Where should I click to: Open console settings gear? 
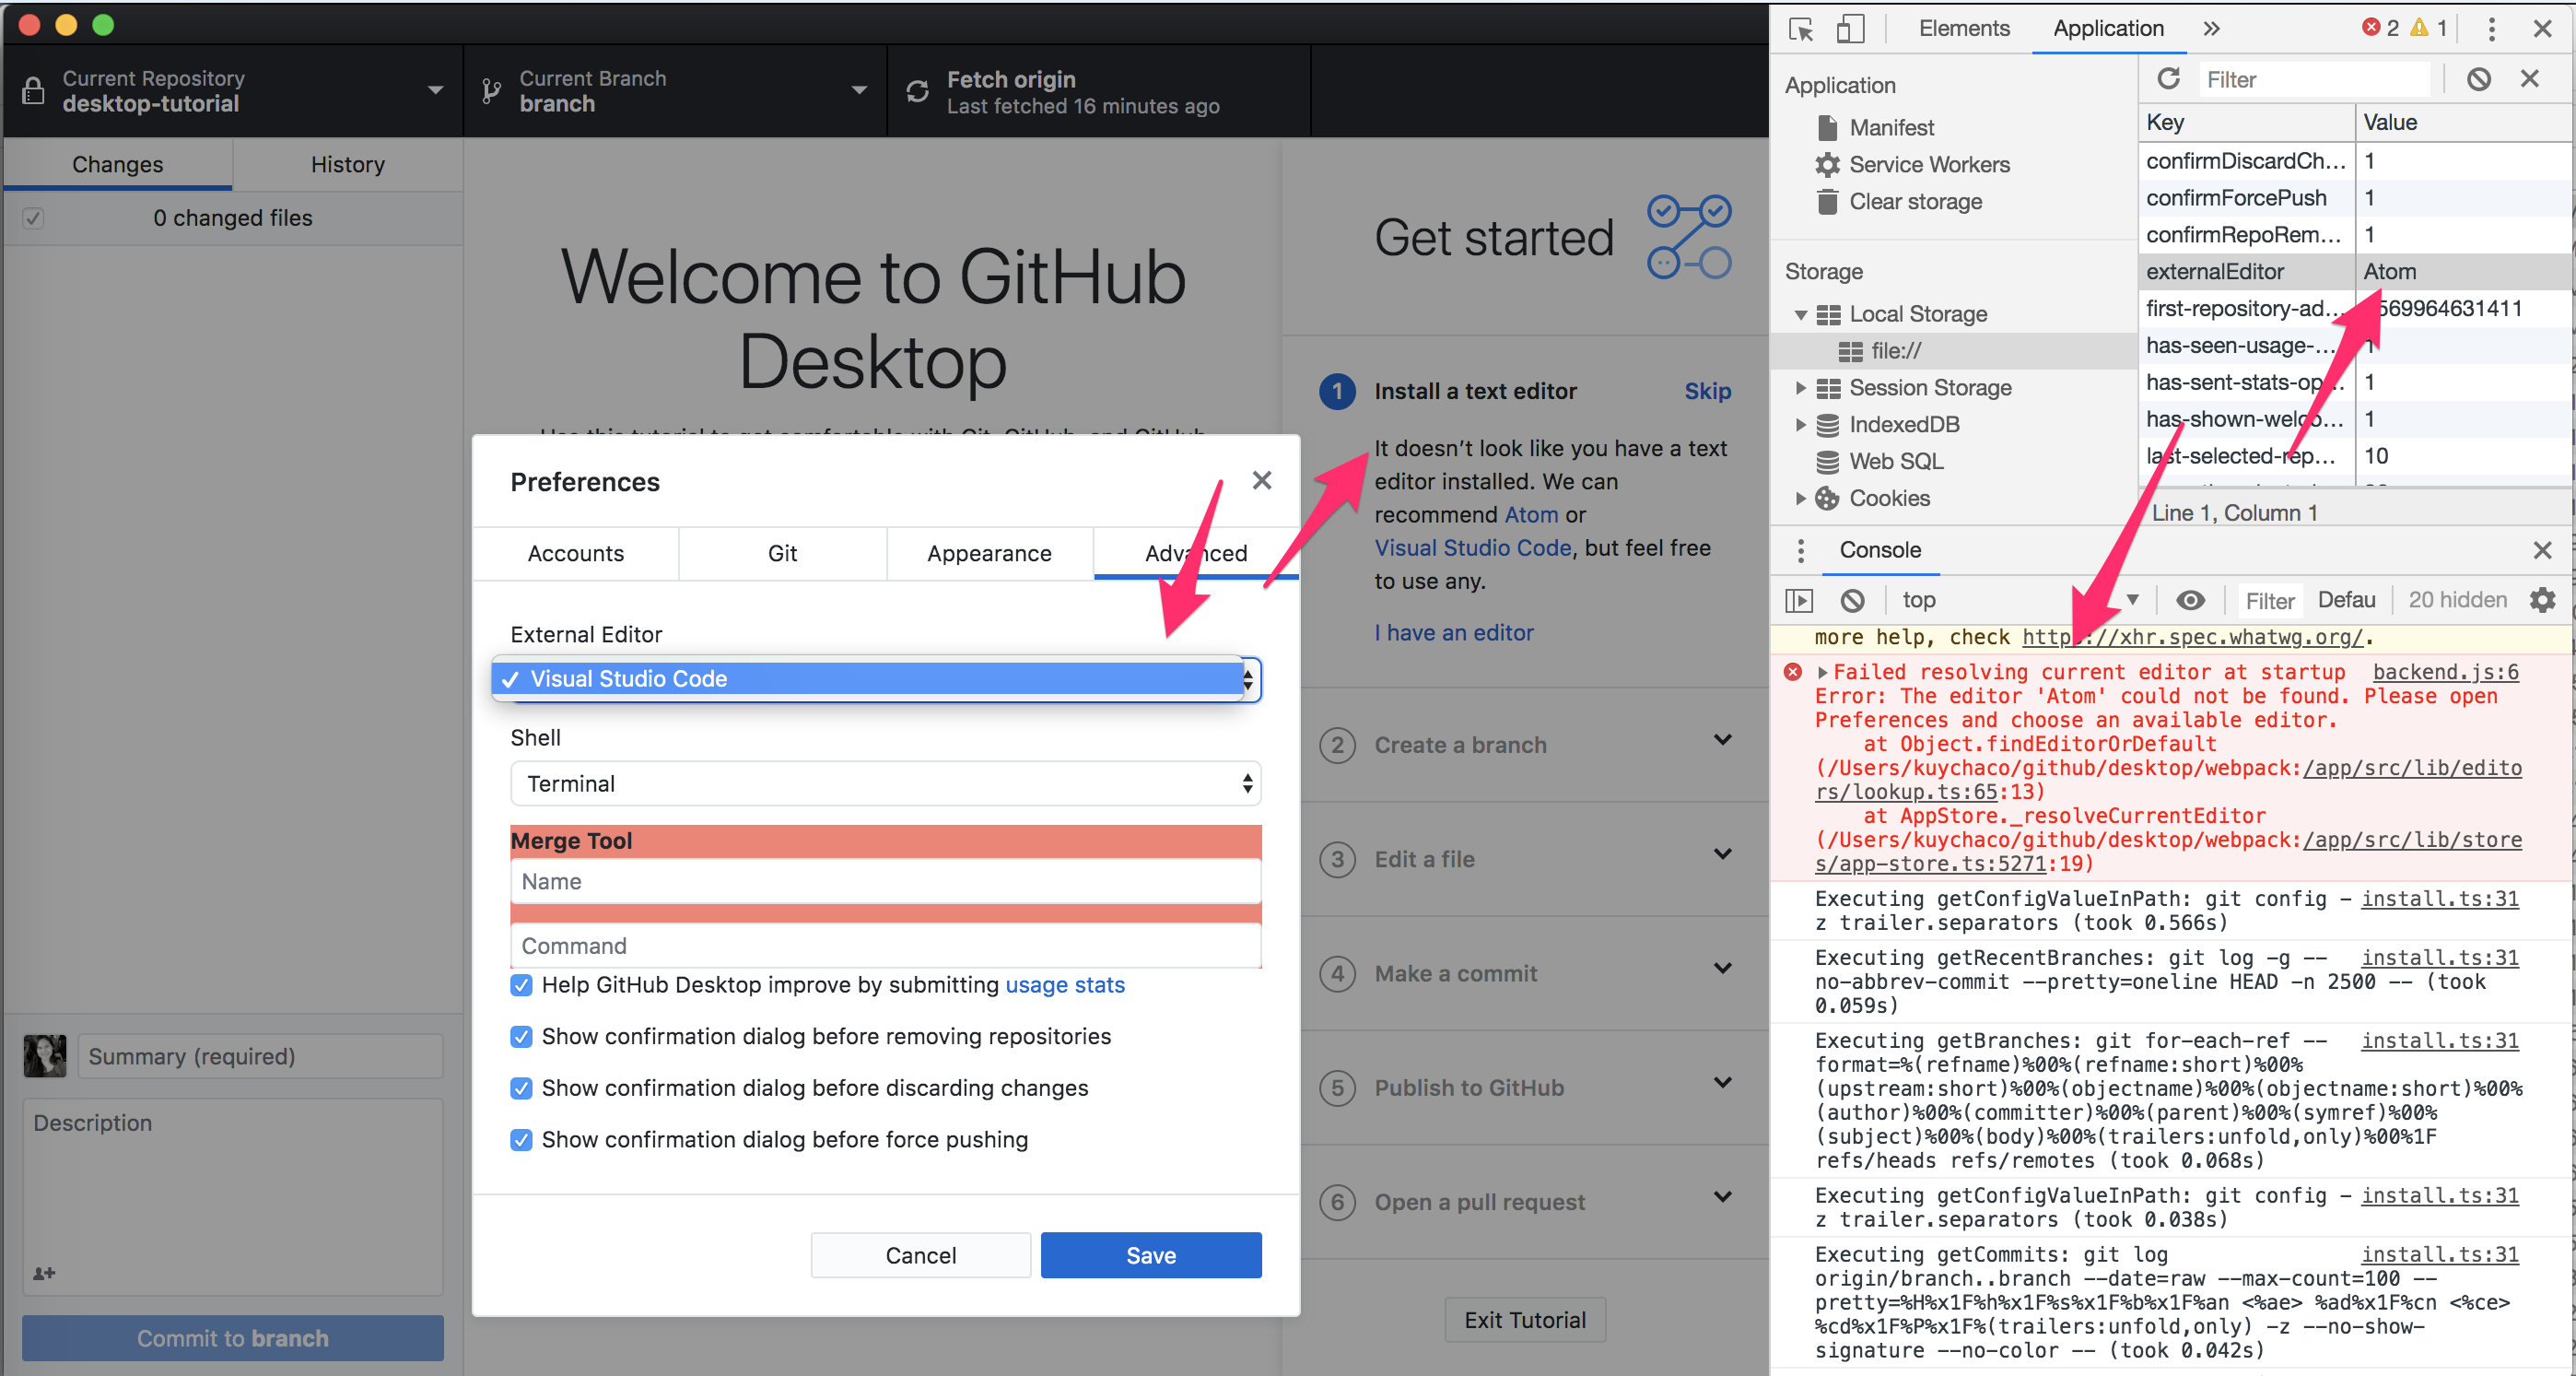(2542, 600)
